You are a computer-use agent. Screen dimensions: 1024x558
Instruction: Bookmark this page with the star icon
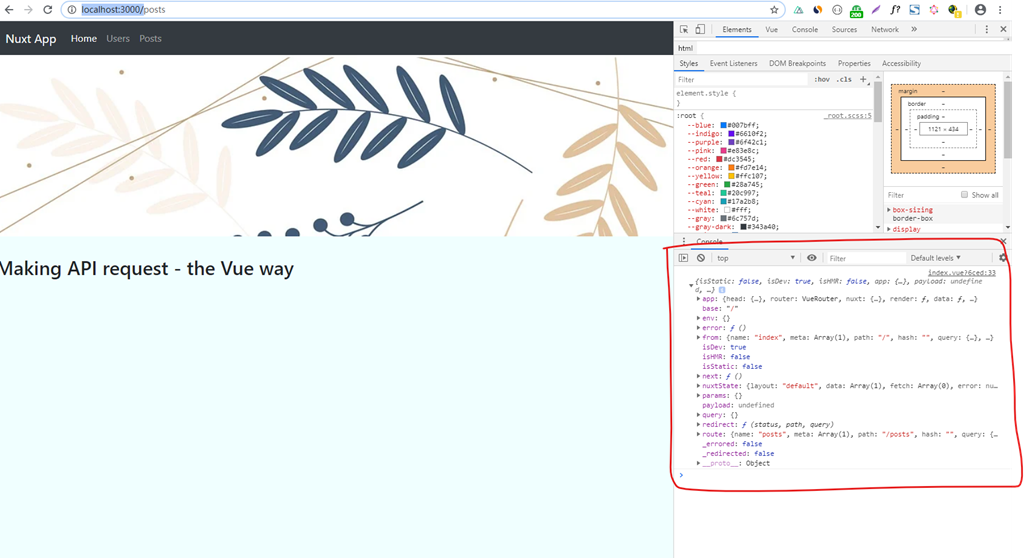coord(775,10)
